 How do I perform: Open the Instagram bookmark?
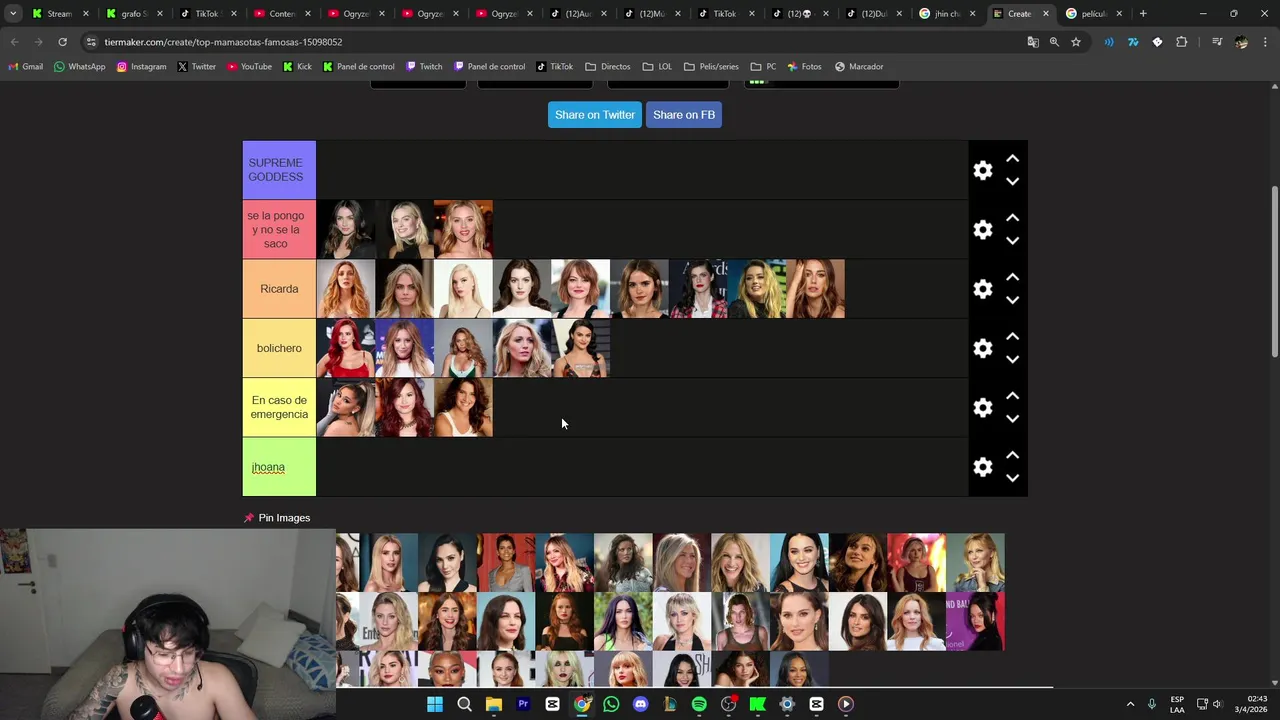click(x=141, y=67)
